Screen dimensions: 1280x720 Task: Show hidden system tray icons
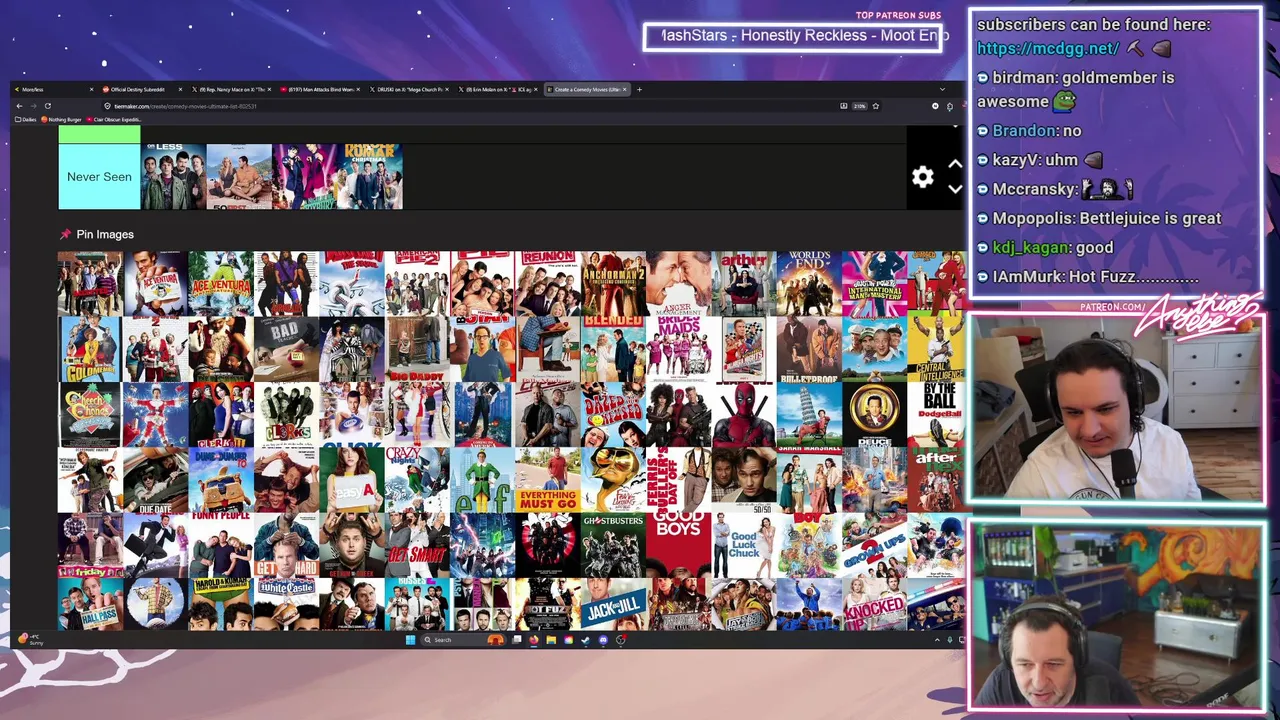[x=937, y=640]
